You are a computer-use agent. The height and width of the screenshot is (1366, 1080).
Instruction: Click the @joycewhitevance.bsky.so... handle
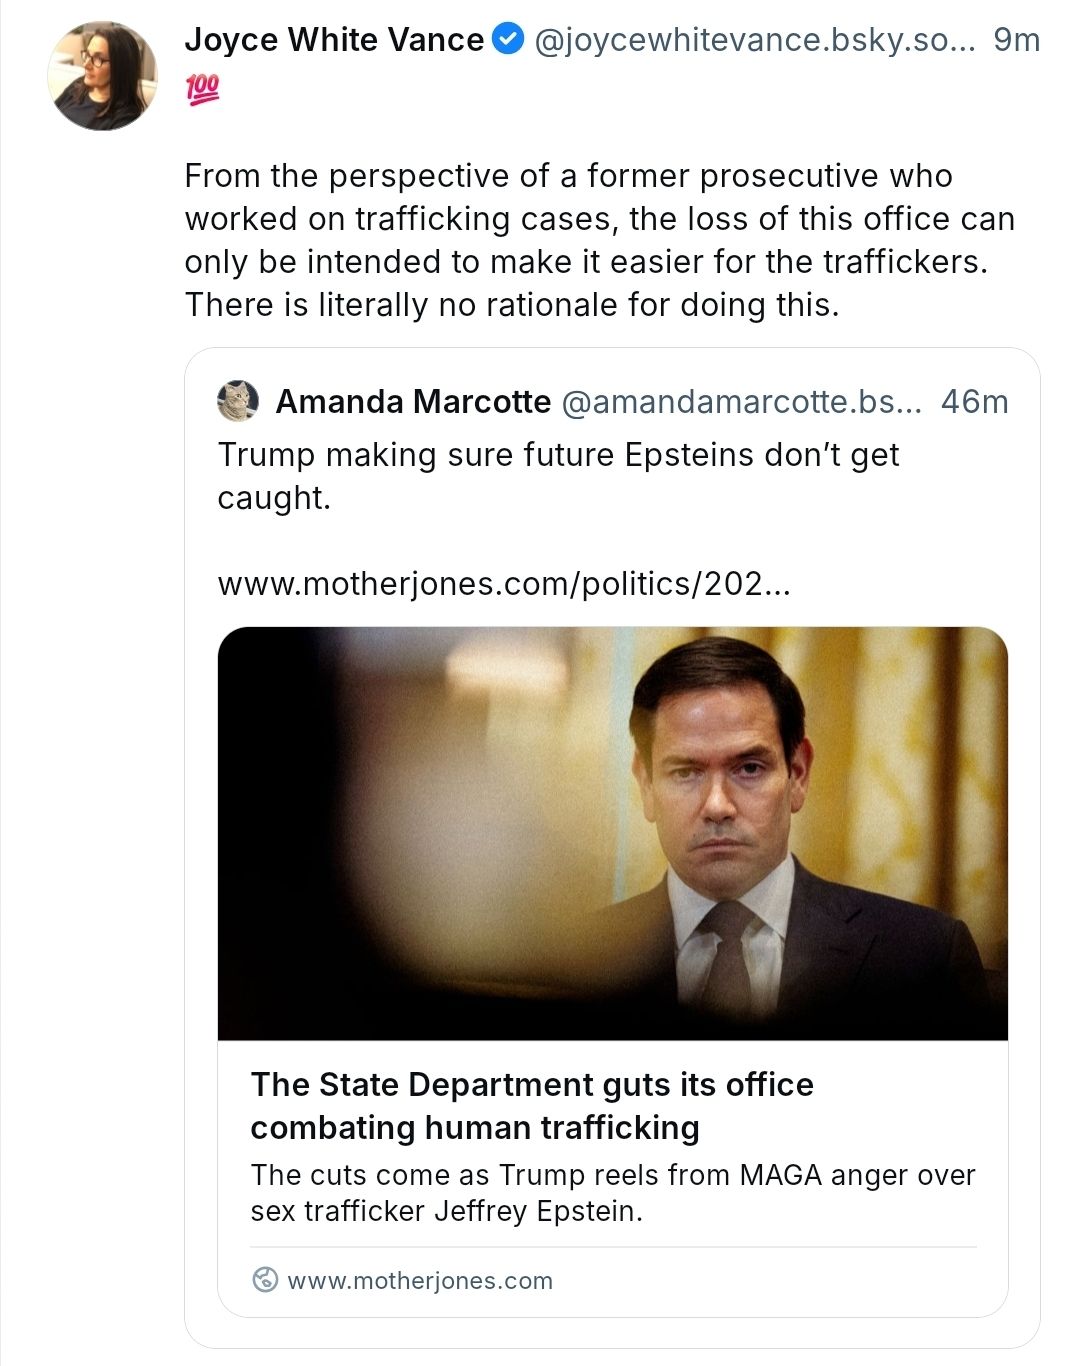pyautogui.click(x=754, y=40)
